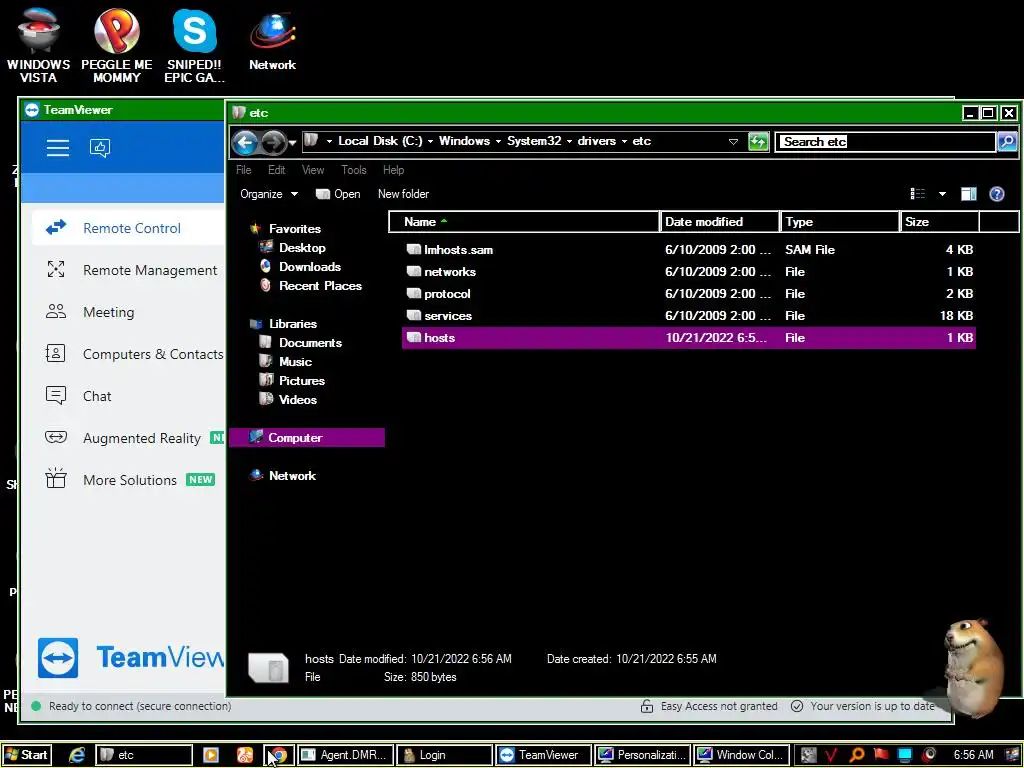
Task: Select Desktop under Favorites
Action: pyautogui.click(x=293, y=248)
